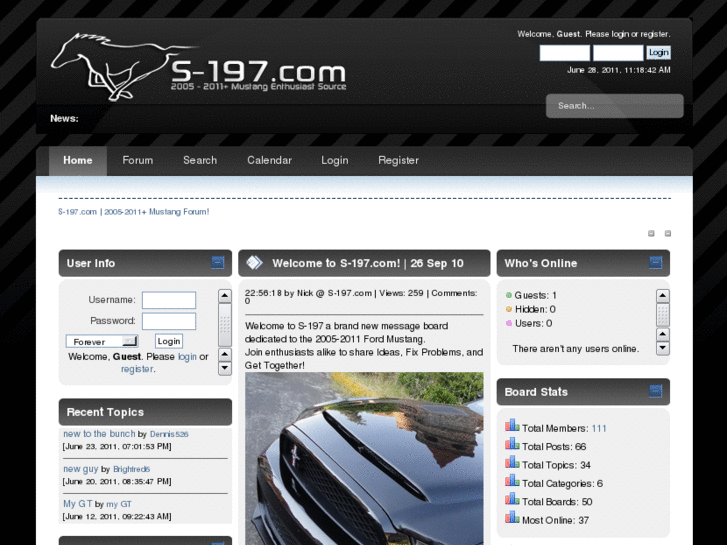The height and width of the screenshot is (545, 727).
Task: Click the Login button in the header
Action: pyautogui.click(x=658, y=52)
